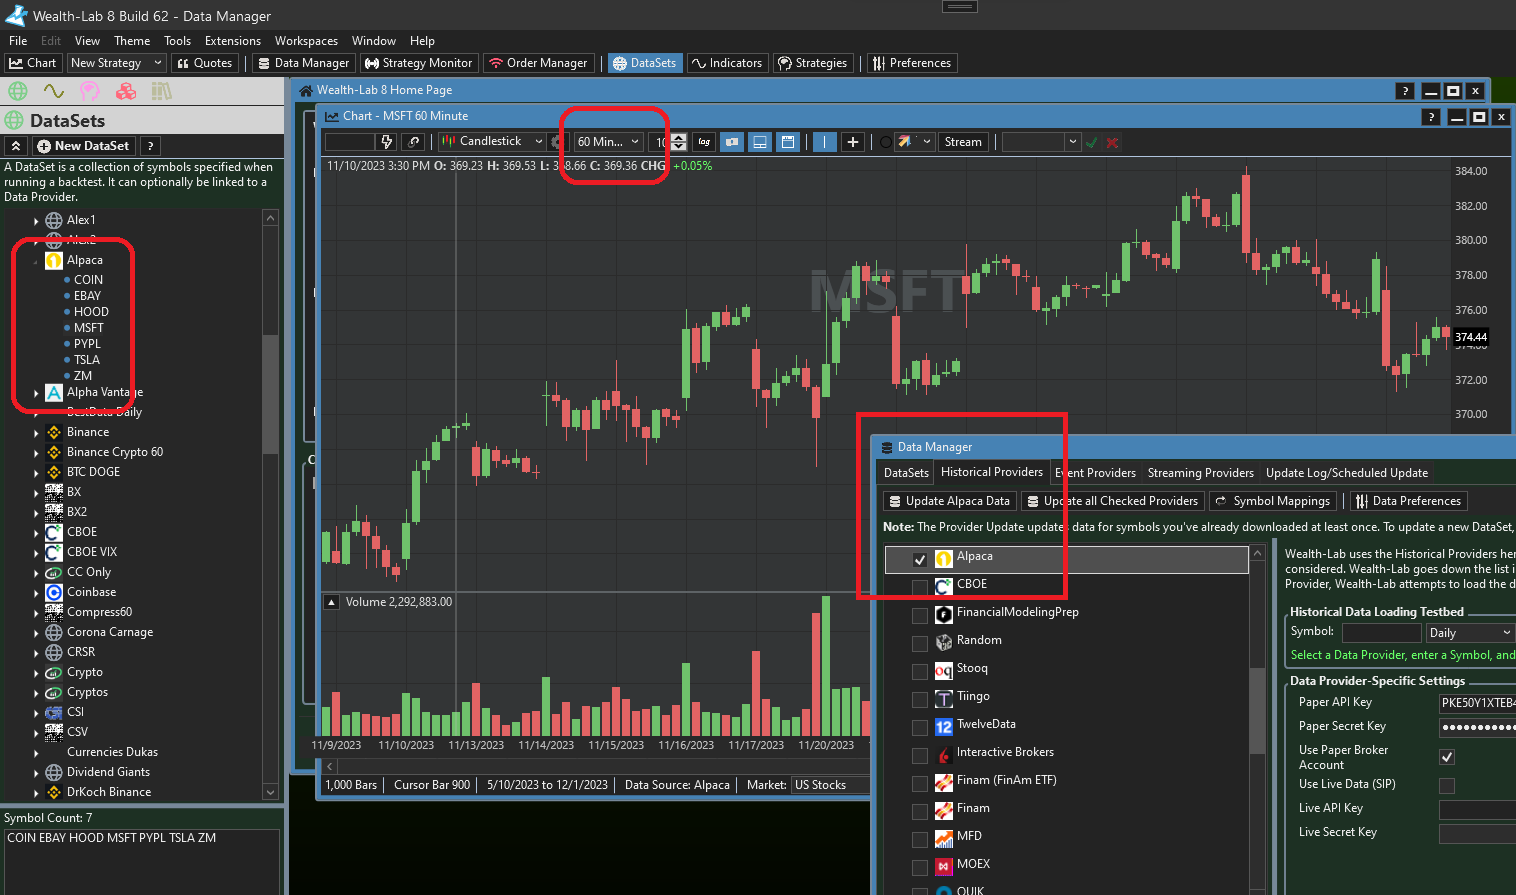The image size is (1516, 895).
Task: Select the MSFT symbol under Alpaca DataSet
Action: (90, 327)
